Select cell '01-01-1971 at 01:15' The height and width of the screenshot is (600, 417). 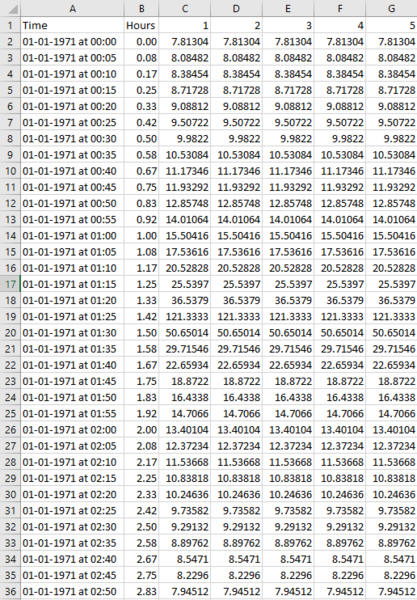(x=72, y=284)
